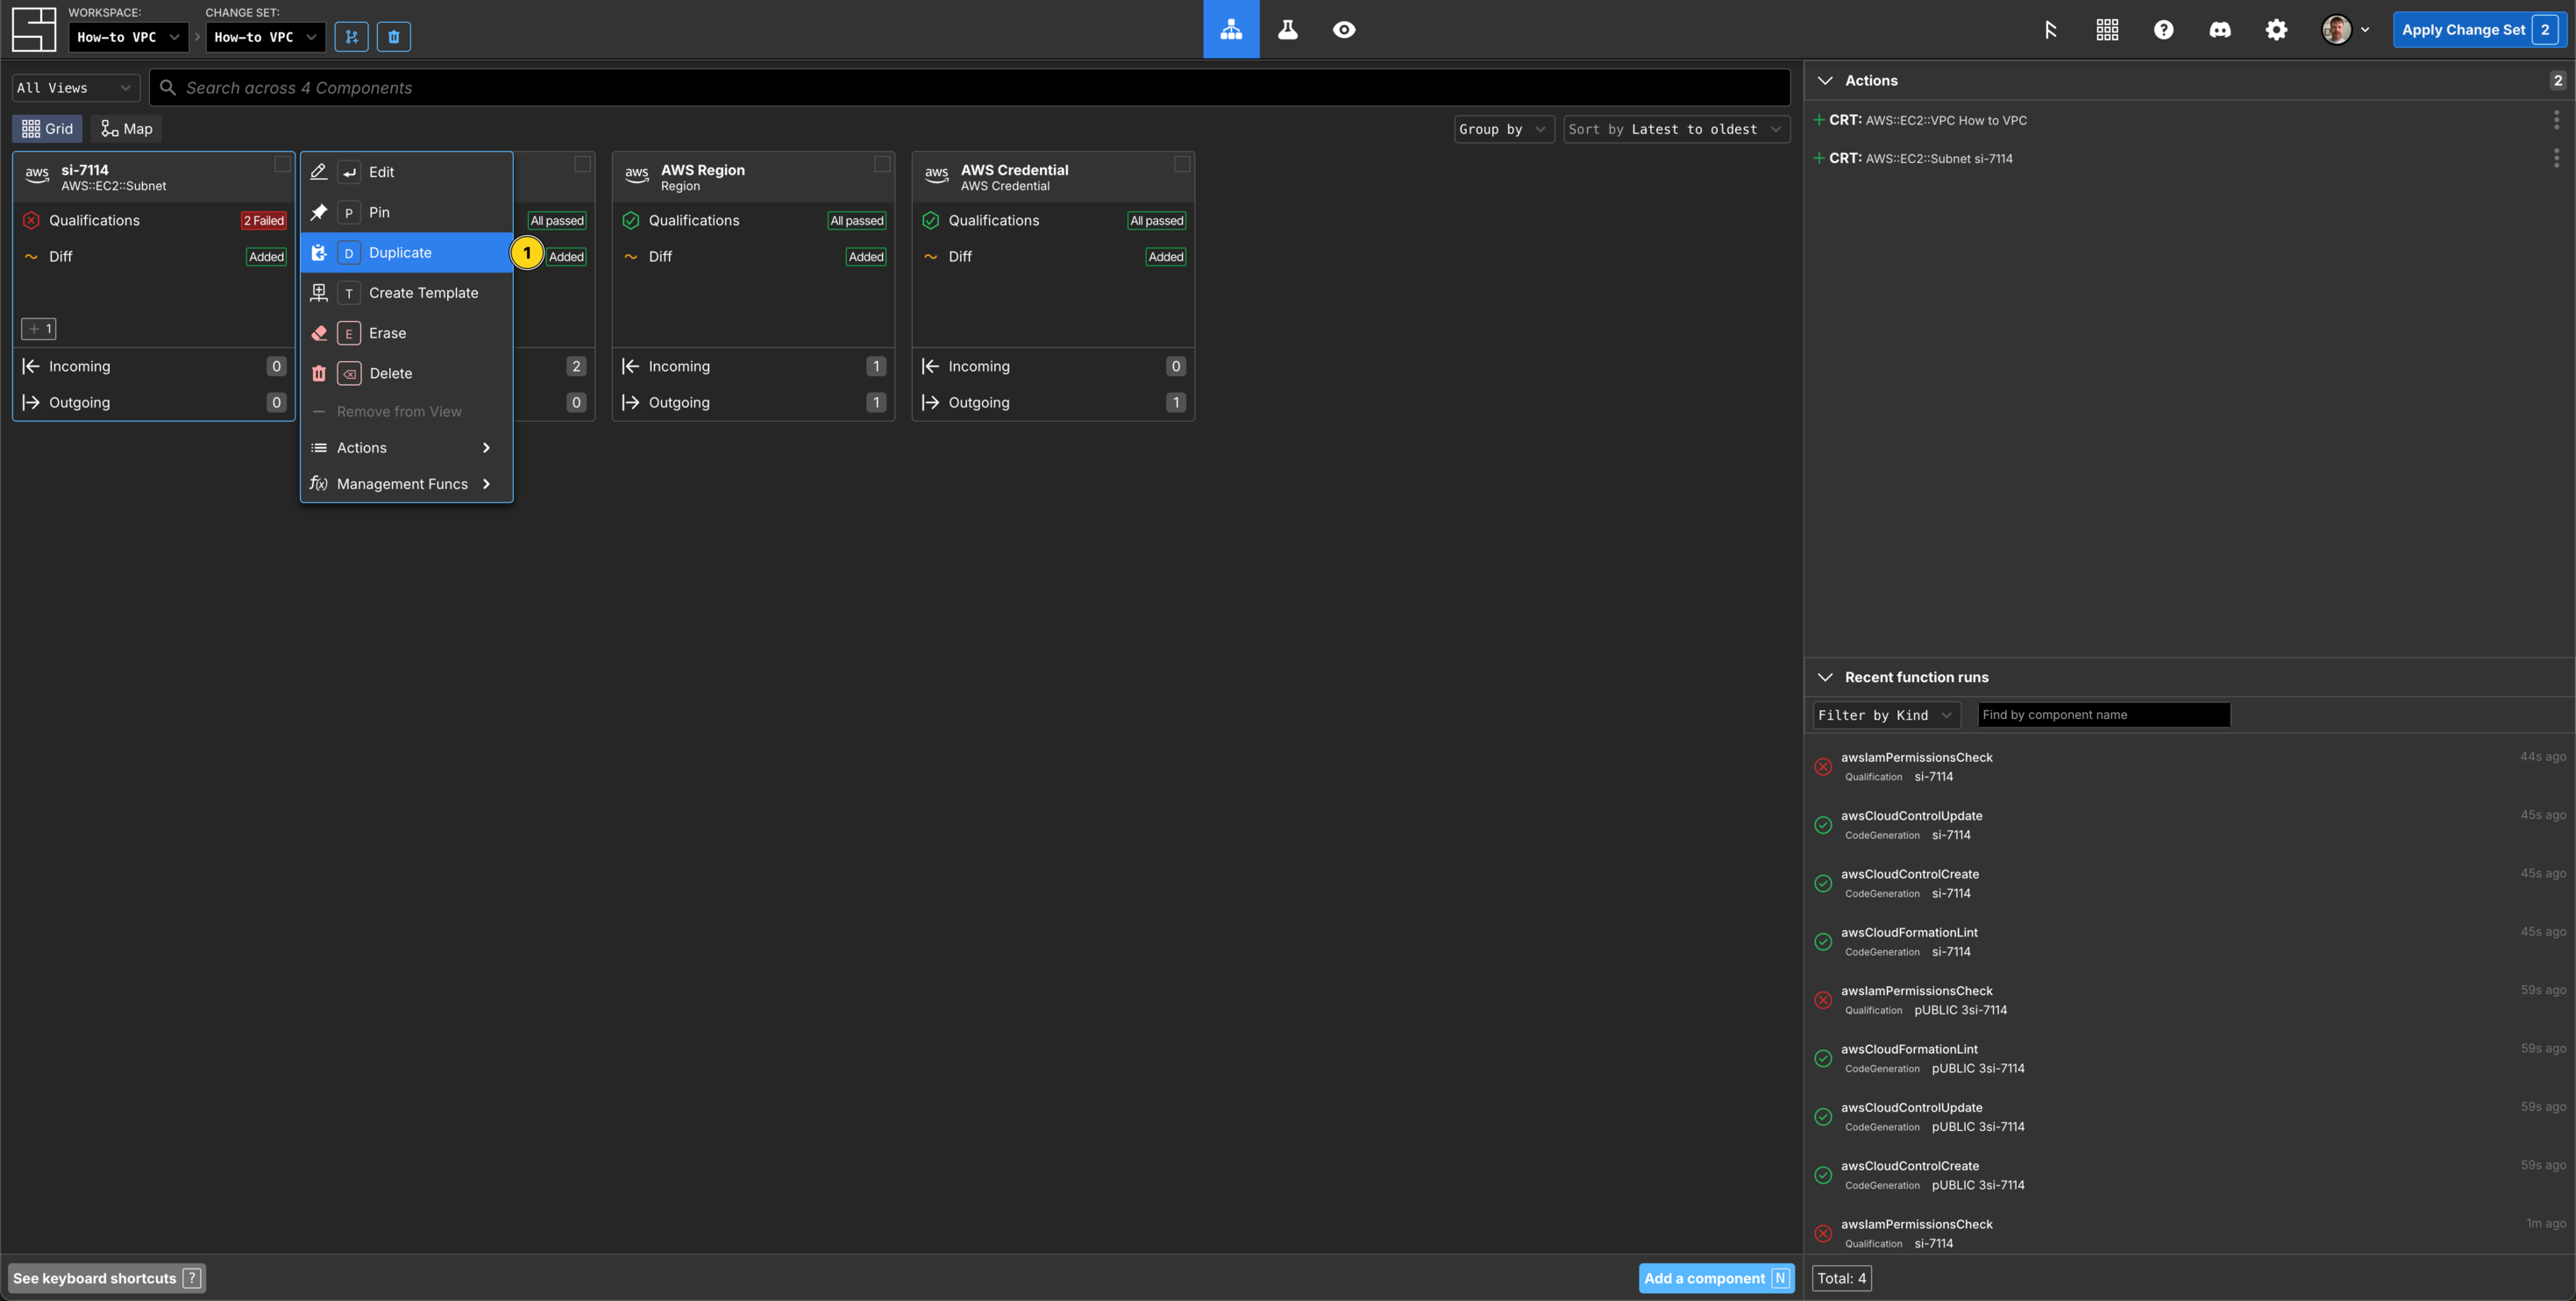Click the create change set fork icon
Viewport: 2576px width, 1301px height.
[x=351, y=37]
